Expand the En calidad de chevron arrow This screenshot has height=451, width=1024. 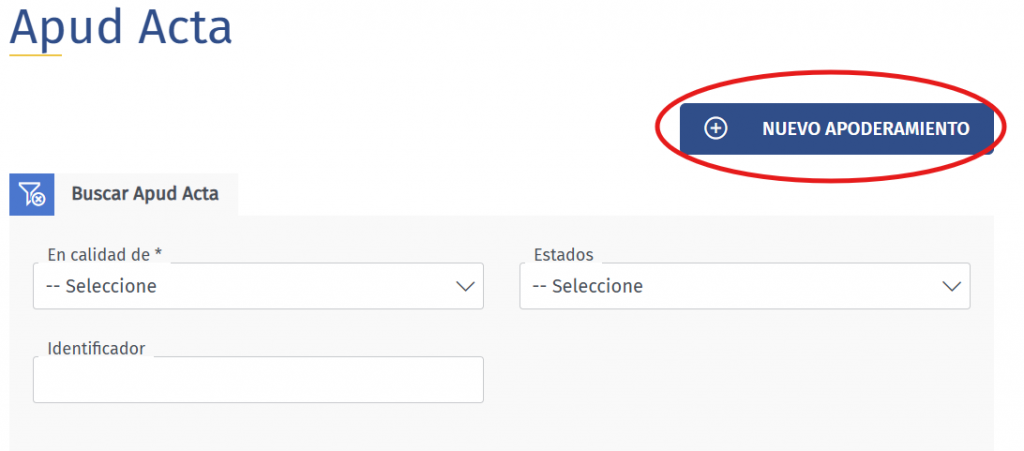coord(465,286)
